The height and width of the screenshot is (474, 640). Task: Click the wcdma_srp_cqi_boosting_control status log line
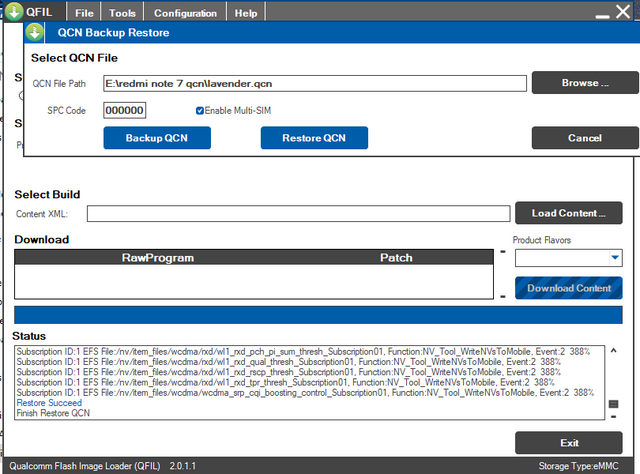pos(305,392)
